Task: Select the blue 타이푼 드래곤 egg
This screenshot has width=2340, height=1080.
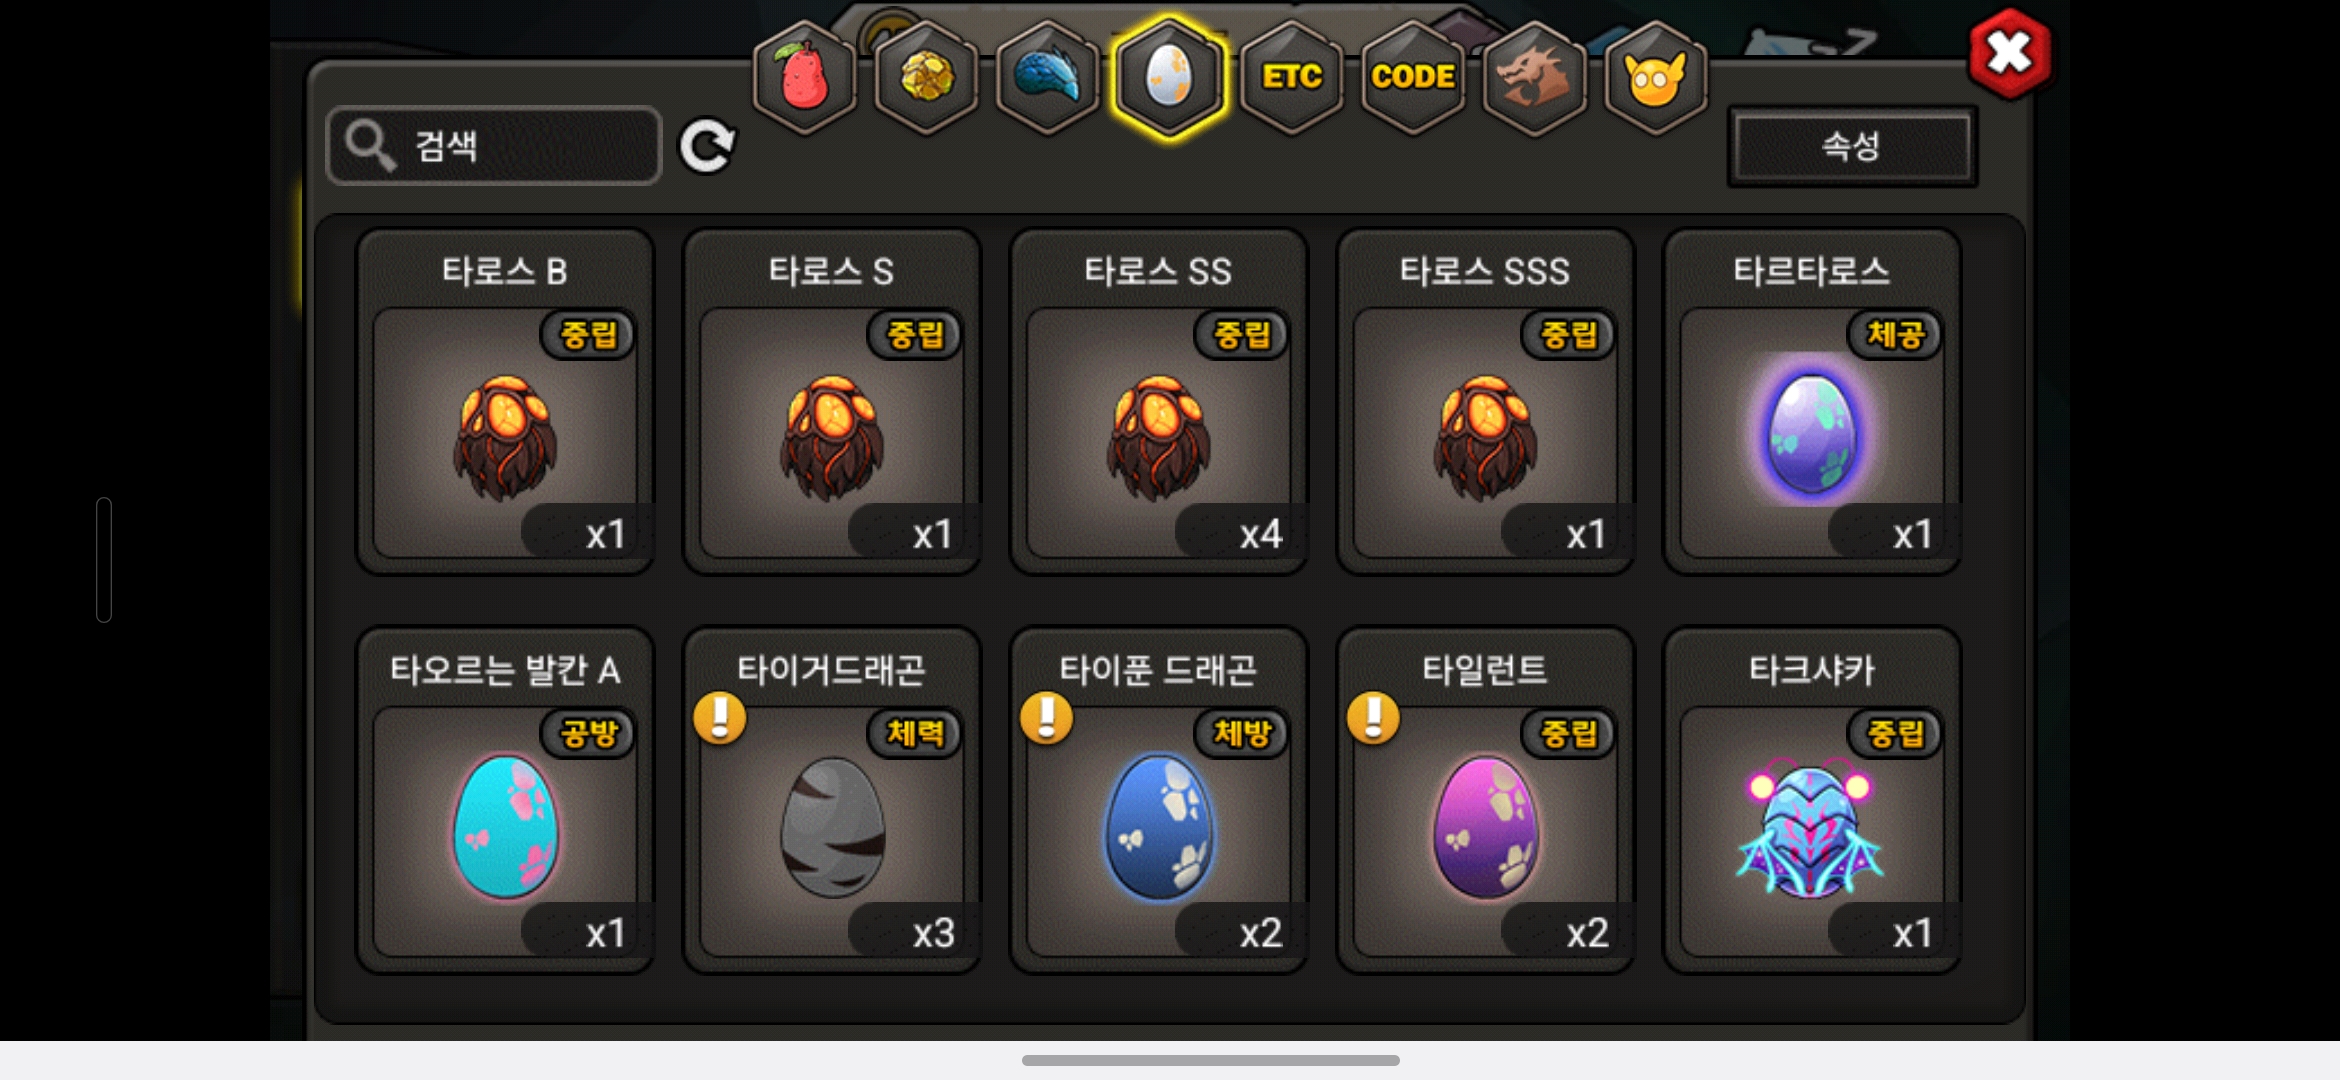Action: coord(1159,800)
